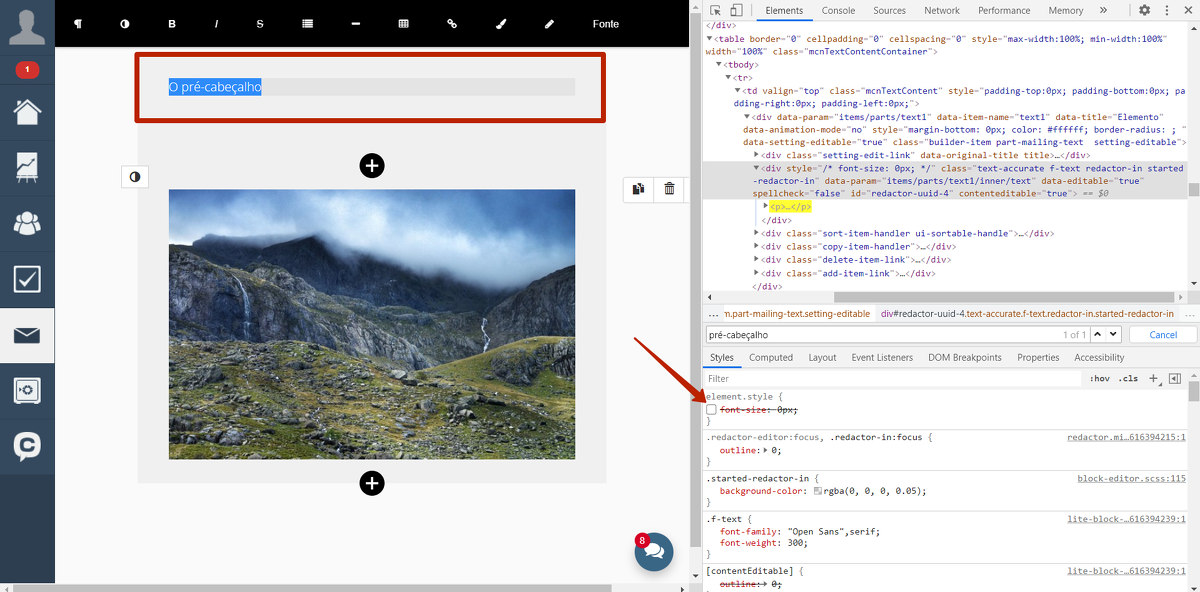Expand the sort-item-handler div node
1200x592 pixels.
point(756,233)
